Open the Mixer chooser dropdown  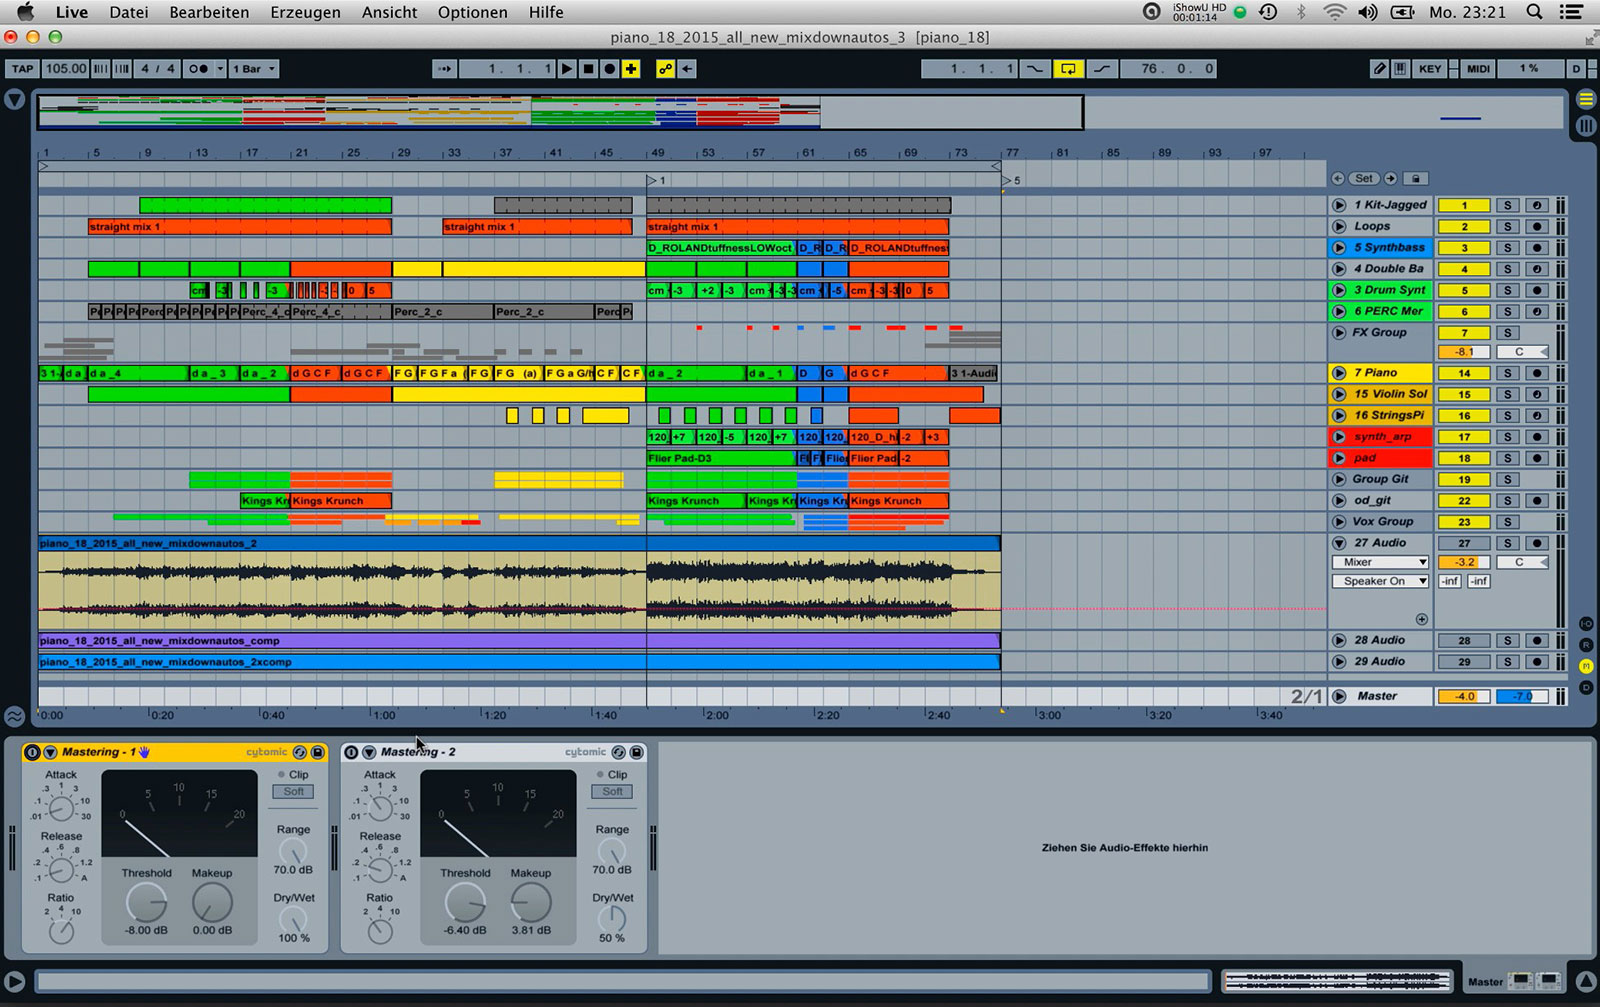(x=1380, y=562)
